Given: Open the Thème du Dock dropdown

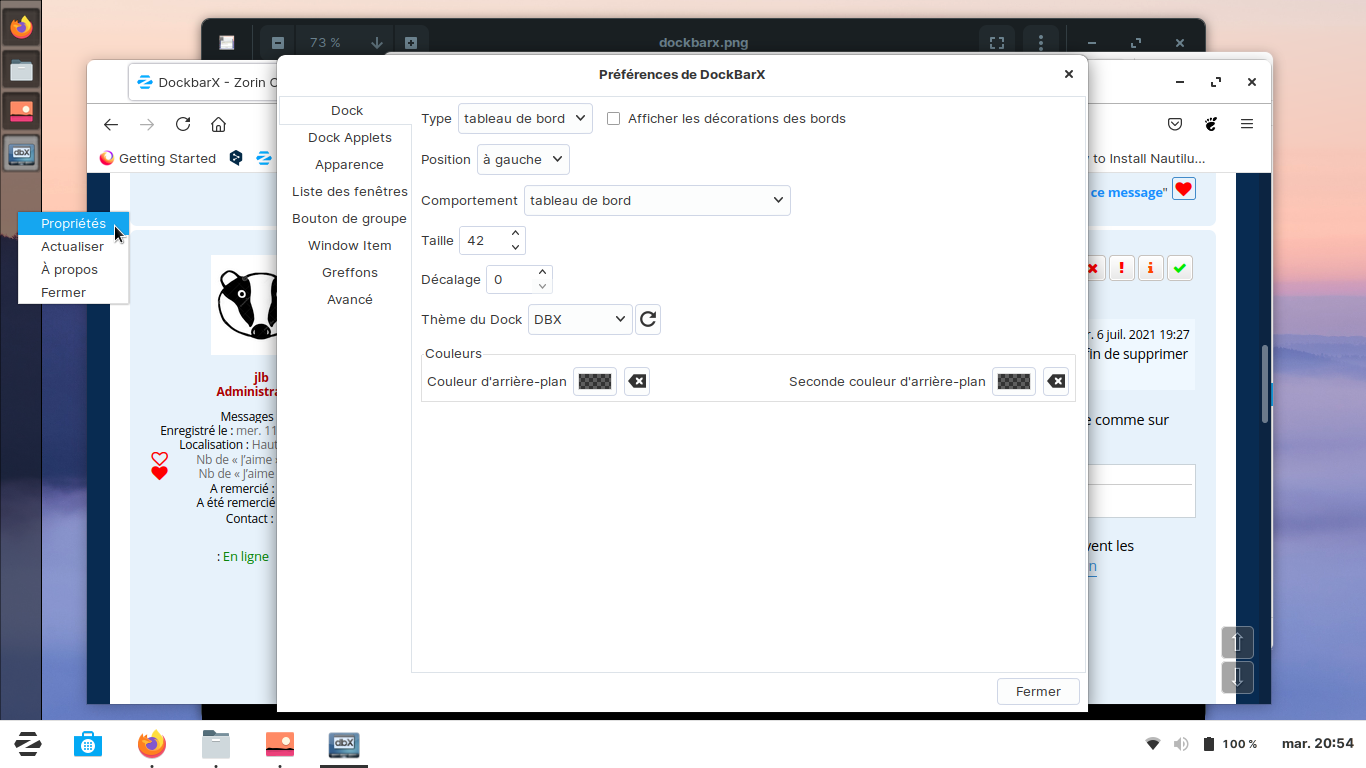Looking at the screenshot, I should (x=580, y=319).
